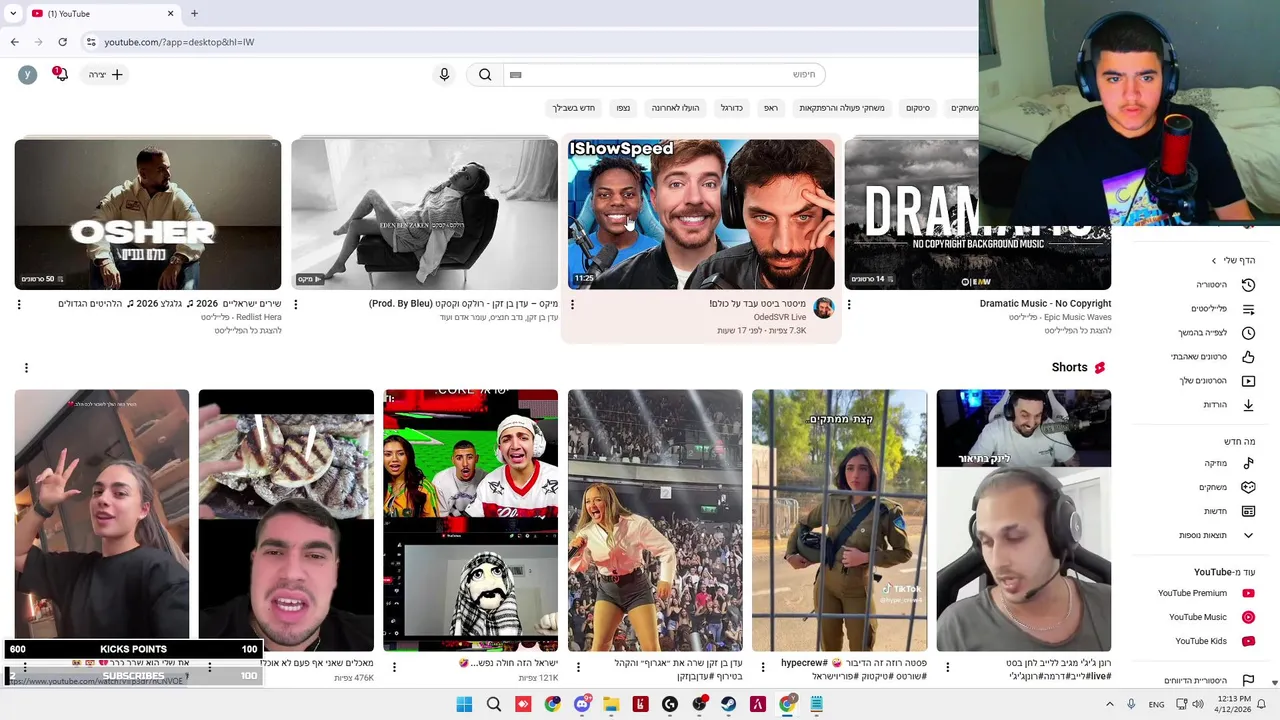Click the browser address bar URL
The width and height of the screenshot is (1280, 720).
click(x=179, y=42)
